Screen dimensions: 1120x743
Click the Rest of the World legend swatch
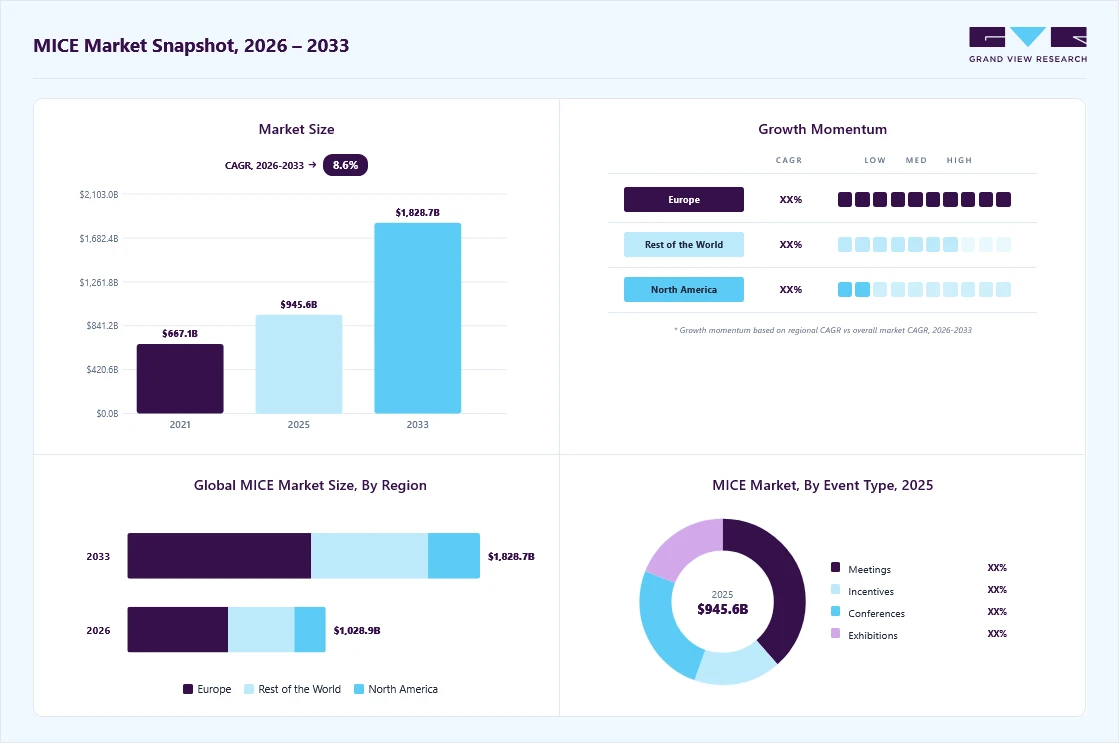(249, 689)
